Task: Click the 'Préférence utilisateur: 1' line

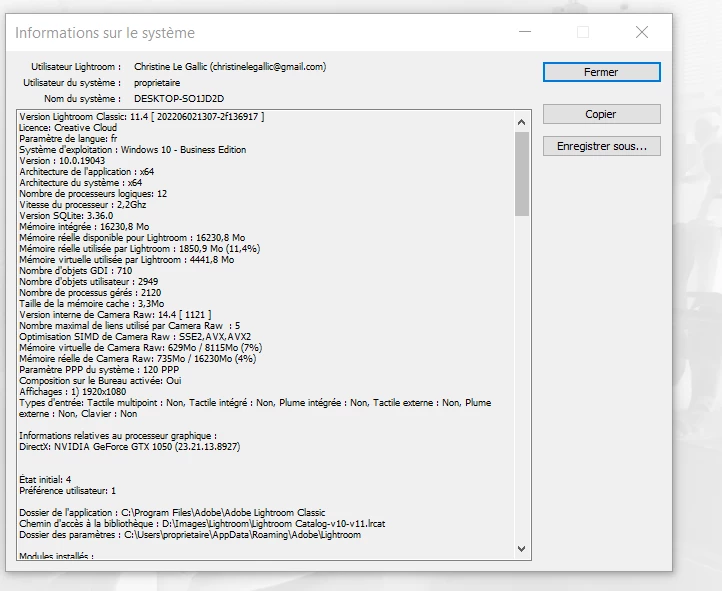Action: click(68, 491)
